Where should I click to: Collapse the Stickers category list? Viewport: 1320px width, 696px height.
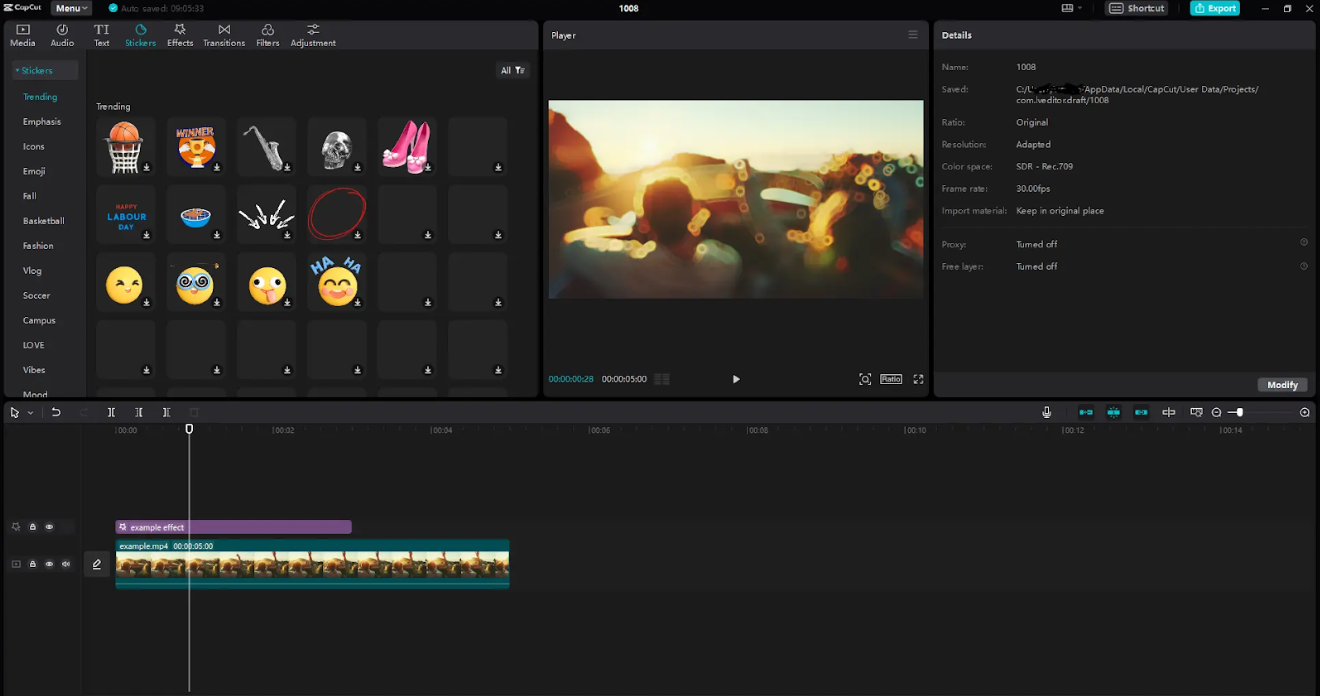(x=45, y=71)
